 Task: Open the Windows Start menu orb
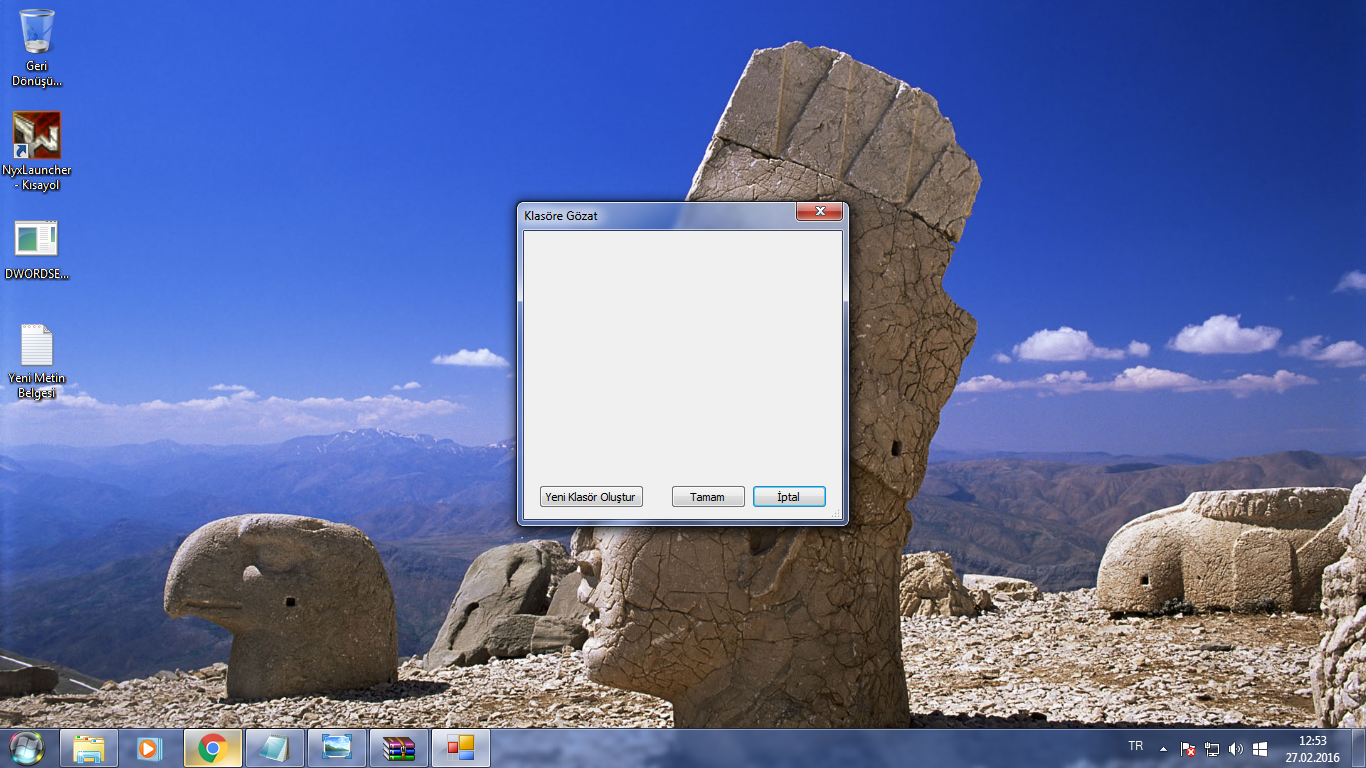[x=27, y=748]
